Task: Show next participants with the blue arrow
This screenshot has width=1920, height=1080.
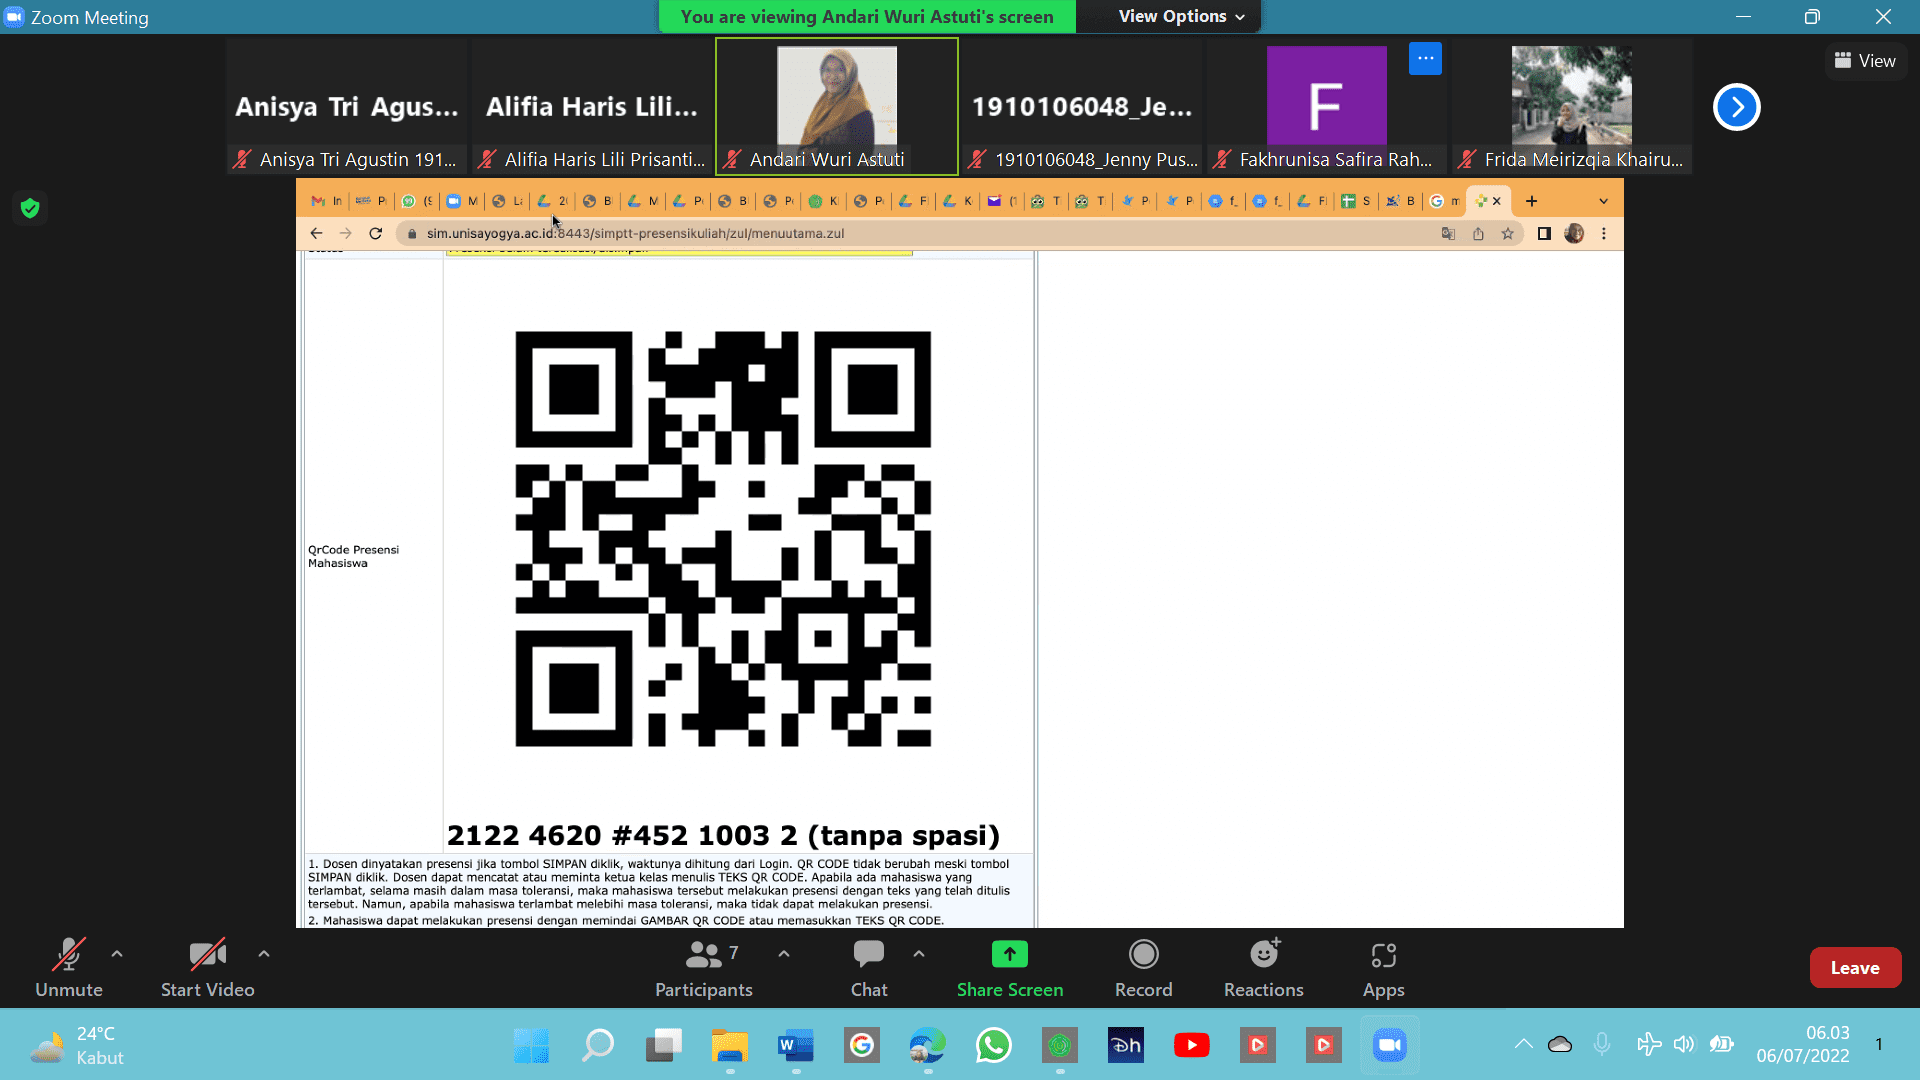Action: (x=1737, y=107)
